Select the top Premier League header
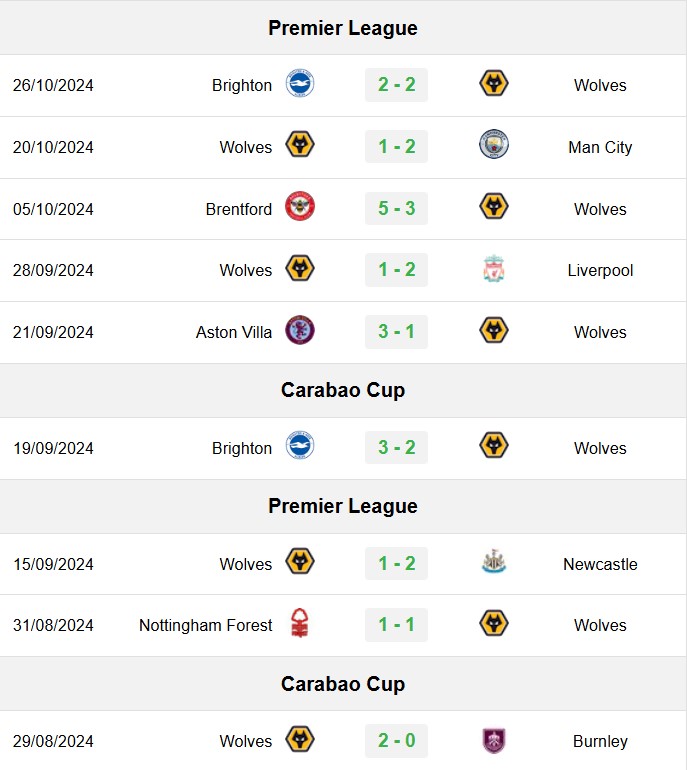Screen dimensions: 687x770 coord(343,28)
